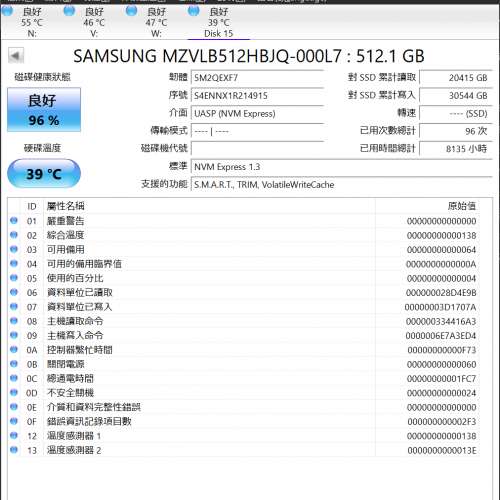
Task: Select the W: drive at 47 °C
Action: coord(156,22)
